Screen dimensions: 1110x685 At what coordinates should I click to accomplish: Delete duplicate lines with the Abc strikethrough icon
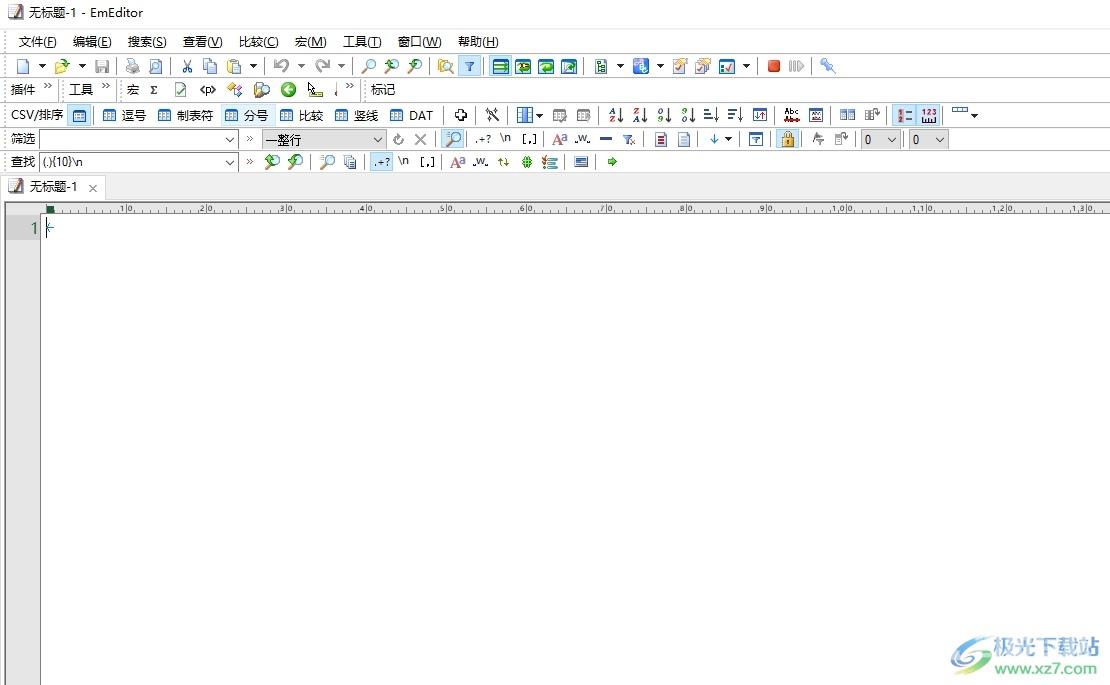791,115
